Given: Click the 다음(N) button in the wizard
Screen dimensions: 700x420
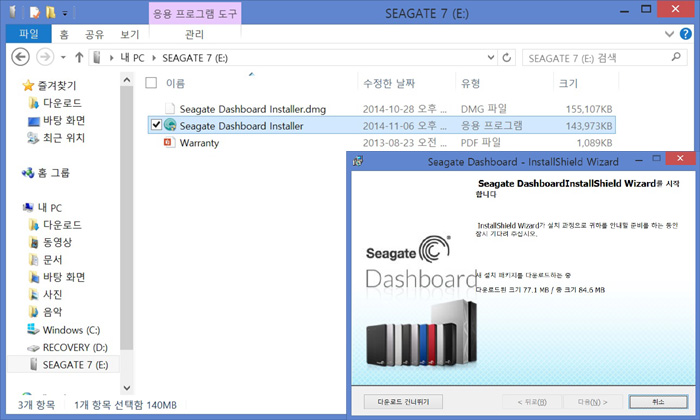Looking at the screenshot, I should click(592, 402).
